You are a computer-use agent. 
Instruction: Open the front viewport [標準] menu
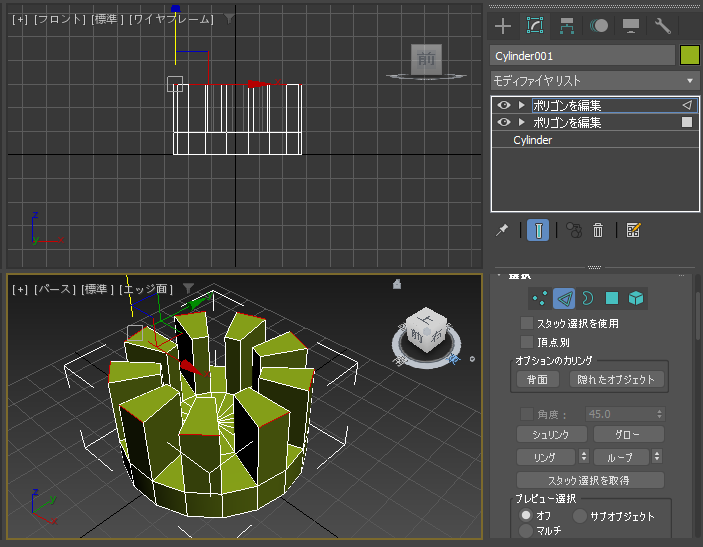(x=107, y=19)
